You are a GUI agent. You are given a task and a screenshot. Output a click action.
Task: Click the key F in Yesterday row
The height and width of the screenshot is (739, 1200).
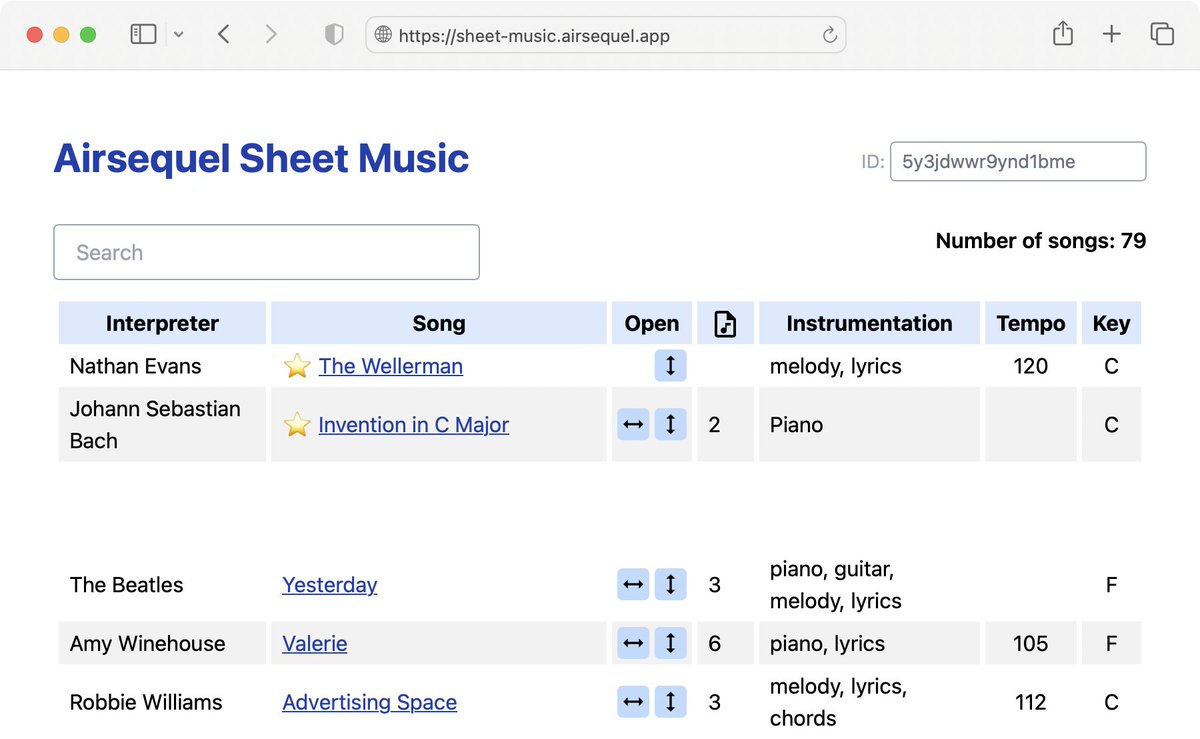tap(1111, 584)
